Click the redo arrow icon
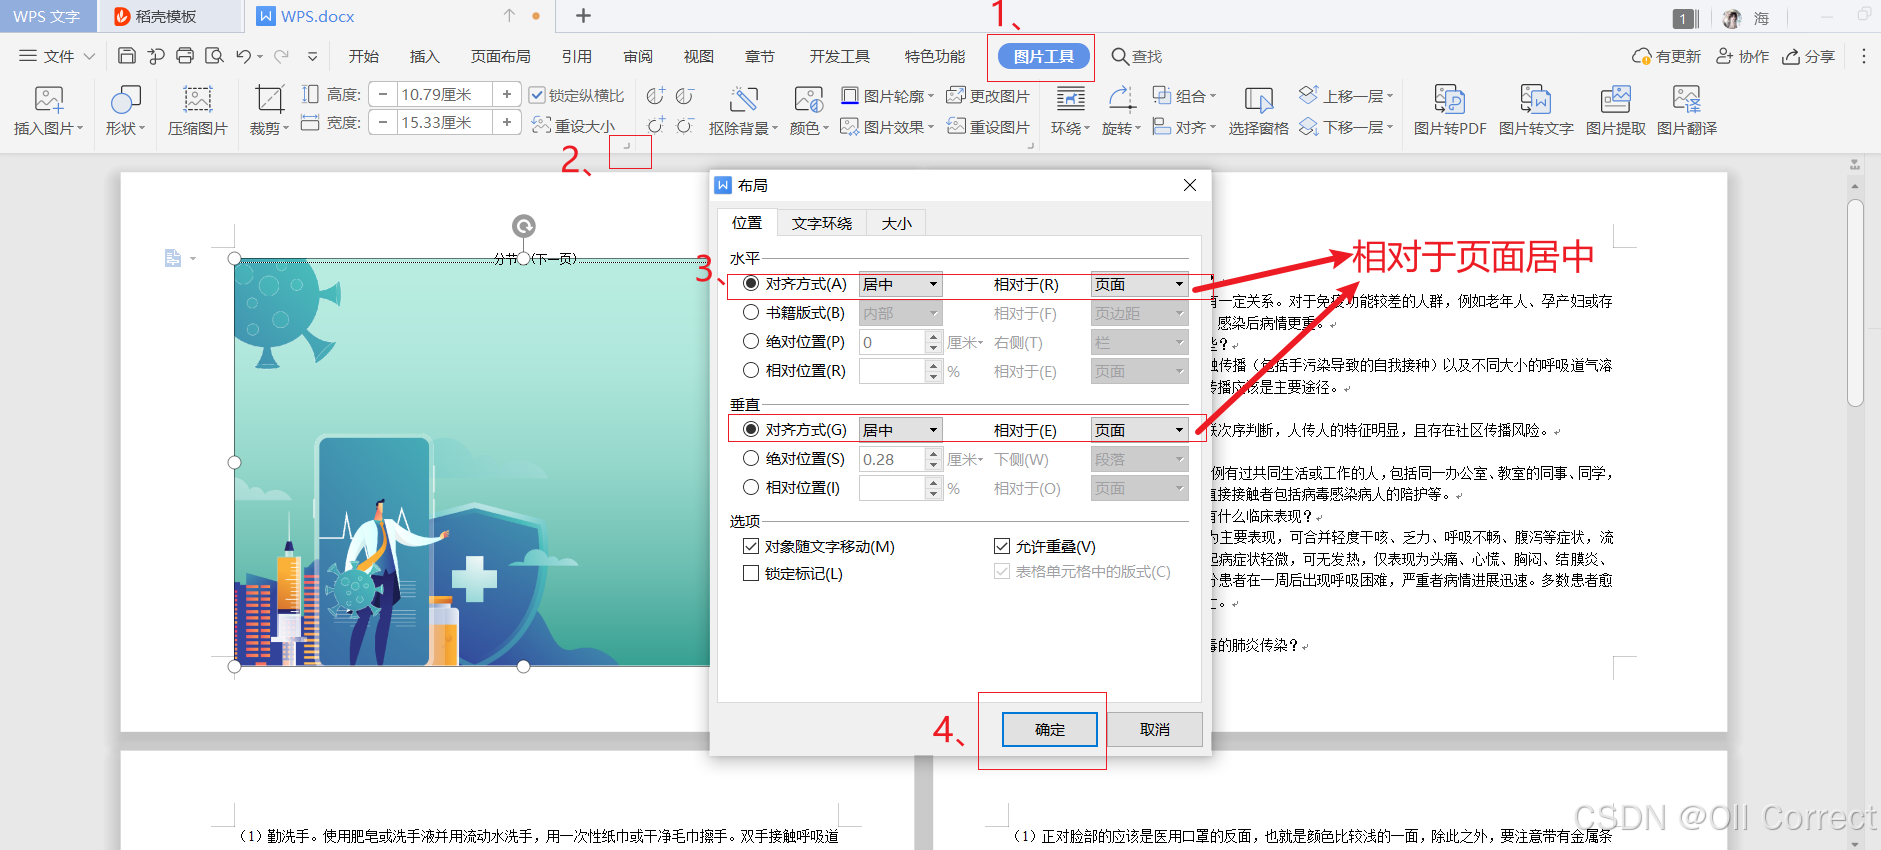The width and height of the screenshot is (1881, 850). coord(282,56)
